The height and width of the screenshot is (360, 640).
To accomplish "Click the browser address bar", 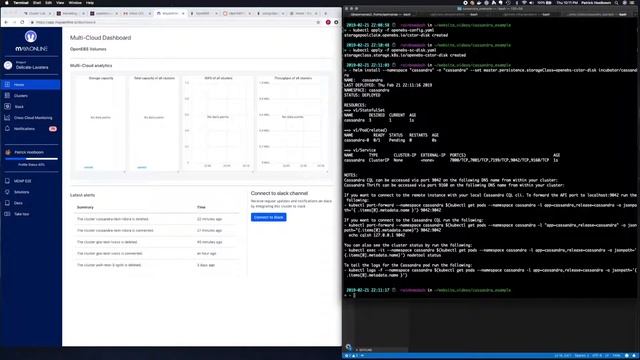I will [x=176, y=22].
